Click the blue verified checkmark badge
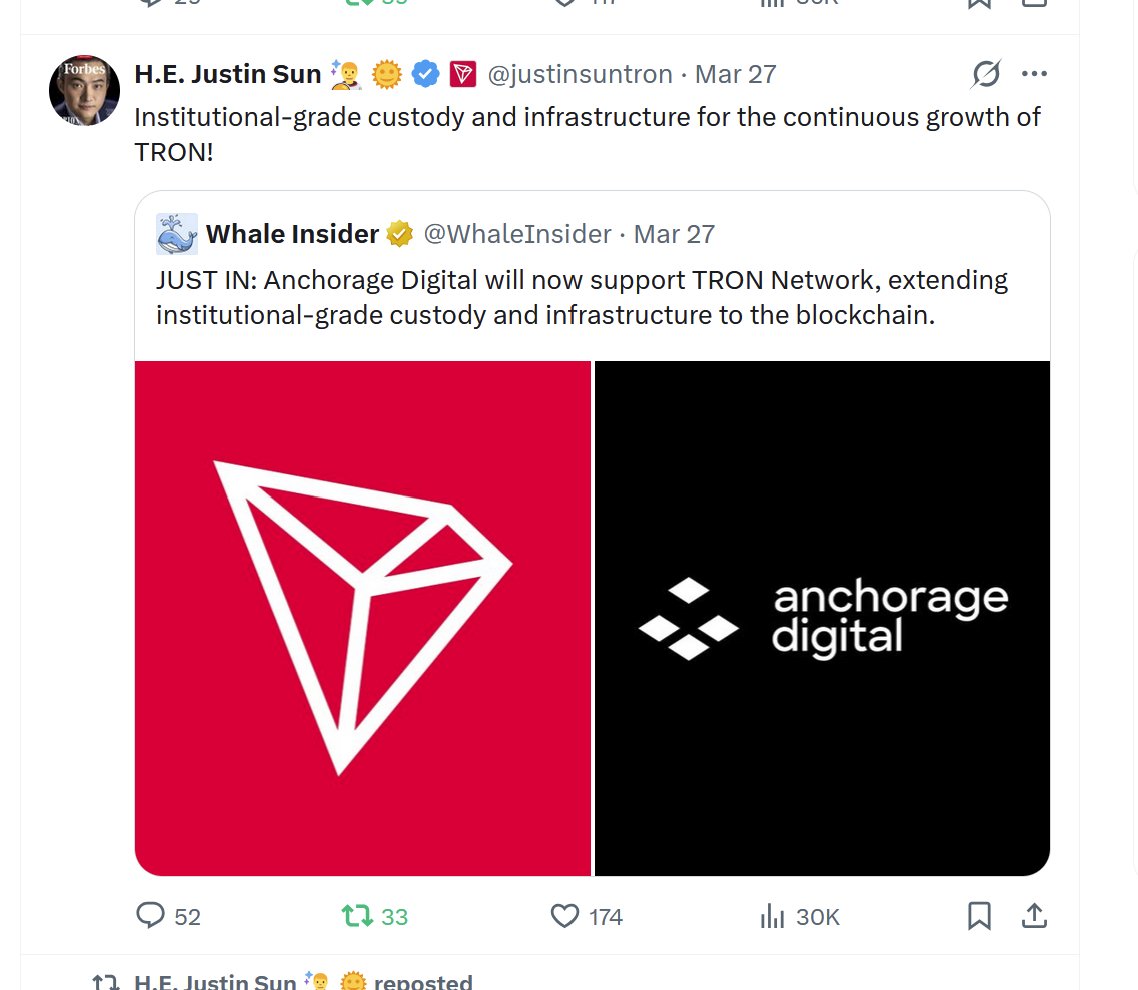The image size is (1138, 990). [x=427, y=74]
